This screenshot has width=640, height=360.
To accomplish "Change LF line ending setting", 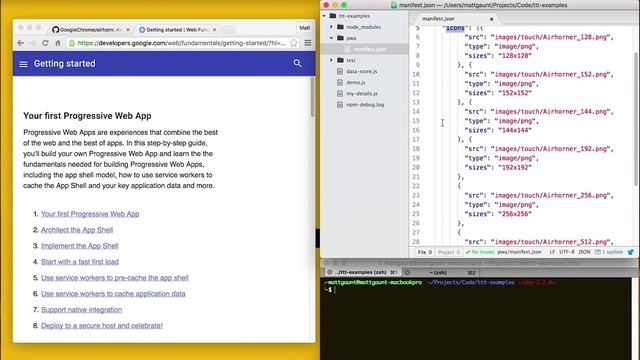I will (x=552, y=252).
